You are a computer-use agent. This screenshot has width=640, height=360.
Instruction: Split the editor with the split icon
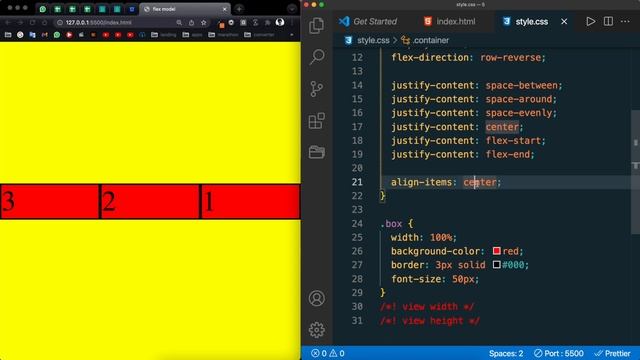[608, 21]
